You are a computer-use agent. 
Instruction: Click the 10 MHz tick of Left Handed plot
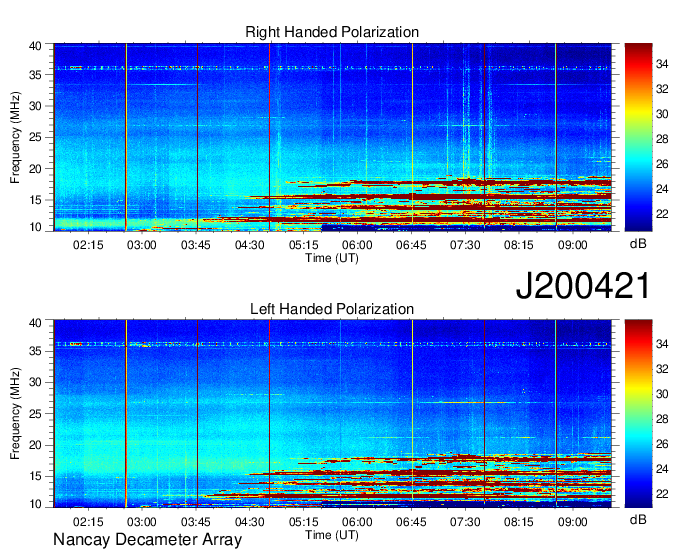(x=35, y=504)
